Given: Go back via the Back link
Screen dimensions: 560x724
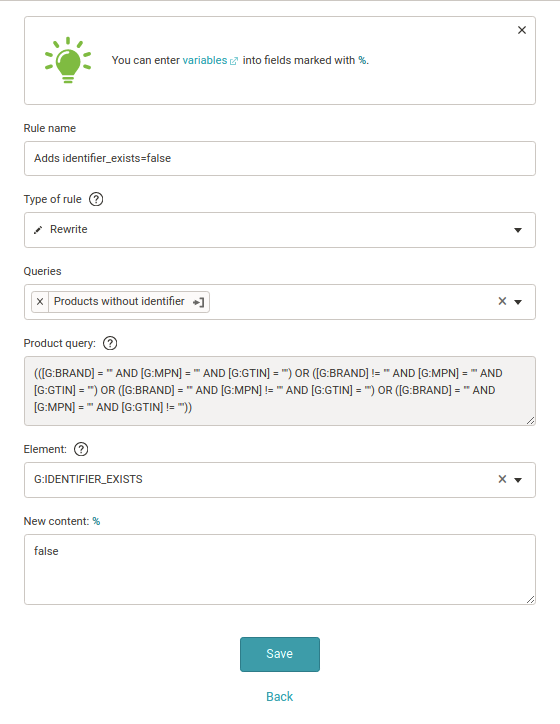Looking at the screenshot, I should point(280,696).
